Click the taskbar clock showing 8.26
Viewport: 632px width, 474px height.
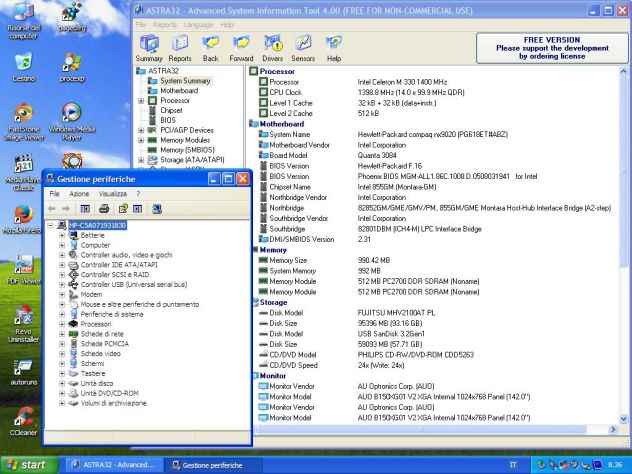pos(615,465)
